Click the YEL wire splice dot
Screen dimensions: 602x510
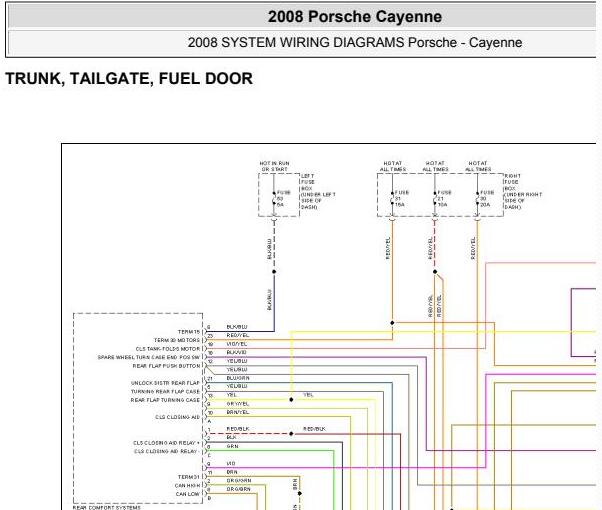pos(291,400)
